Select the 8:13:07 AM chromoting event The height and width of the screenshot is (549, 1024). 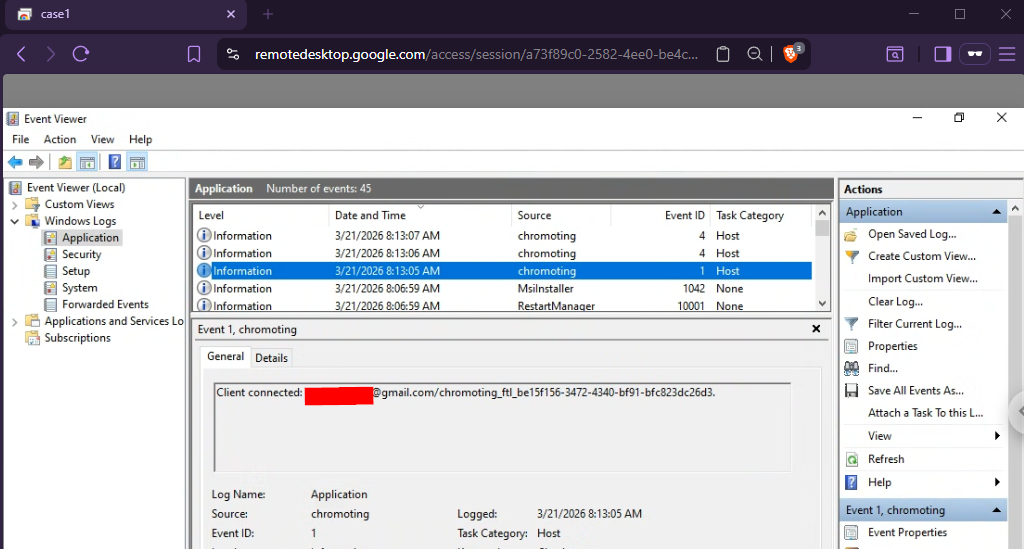coord(503,236)
